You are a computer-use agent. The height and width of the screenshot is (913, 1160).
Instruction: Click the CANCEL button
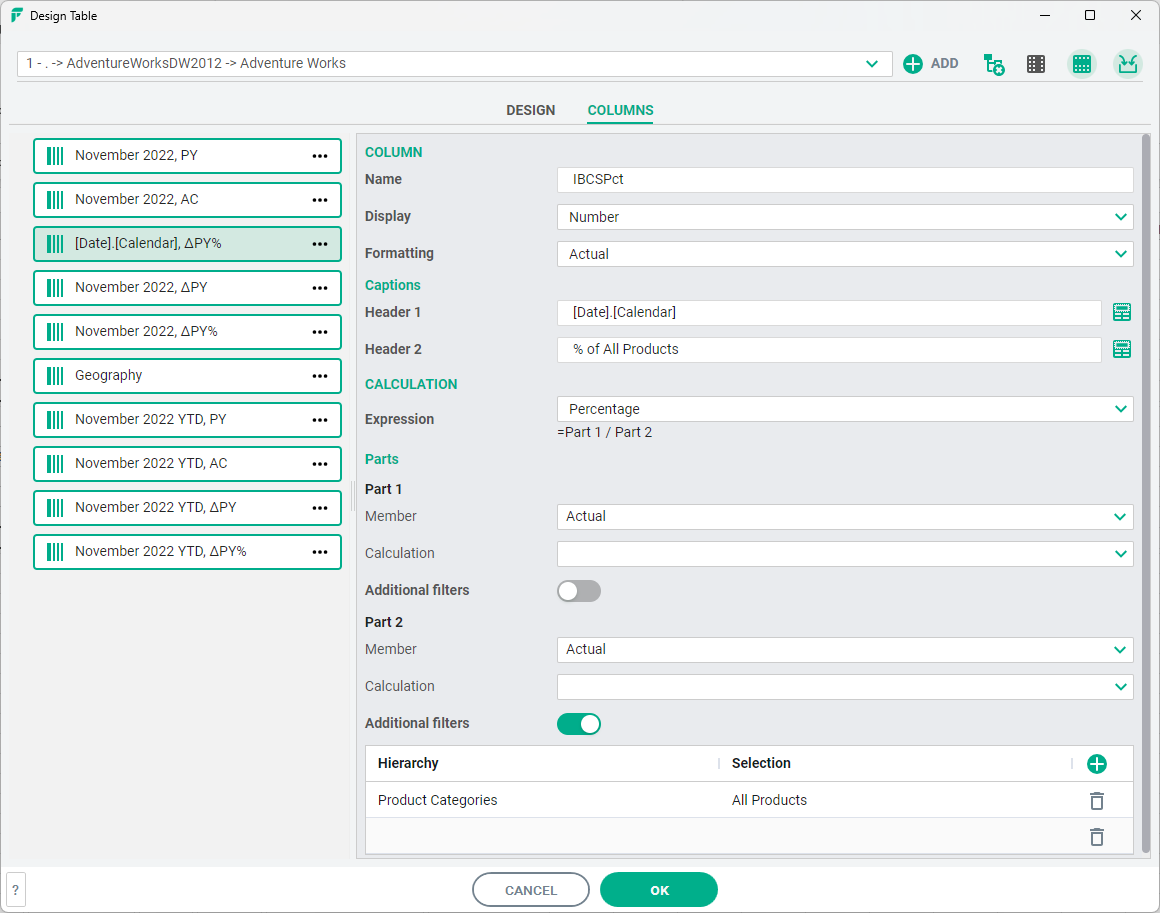pos(530,890)
